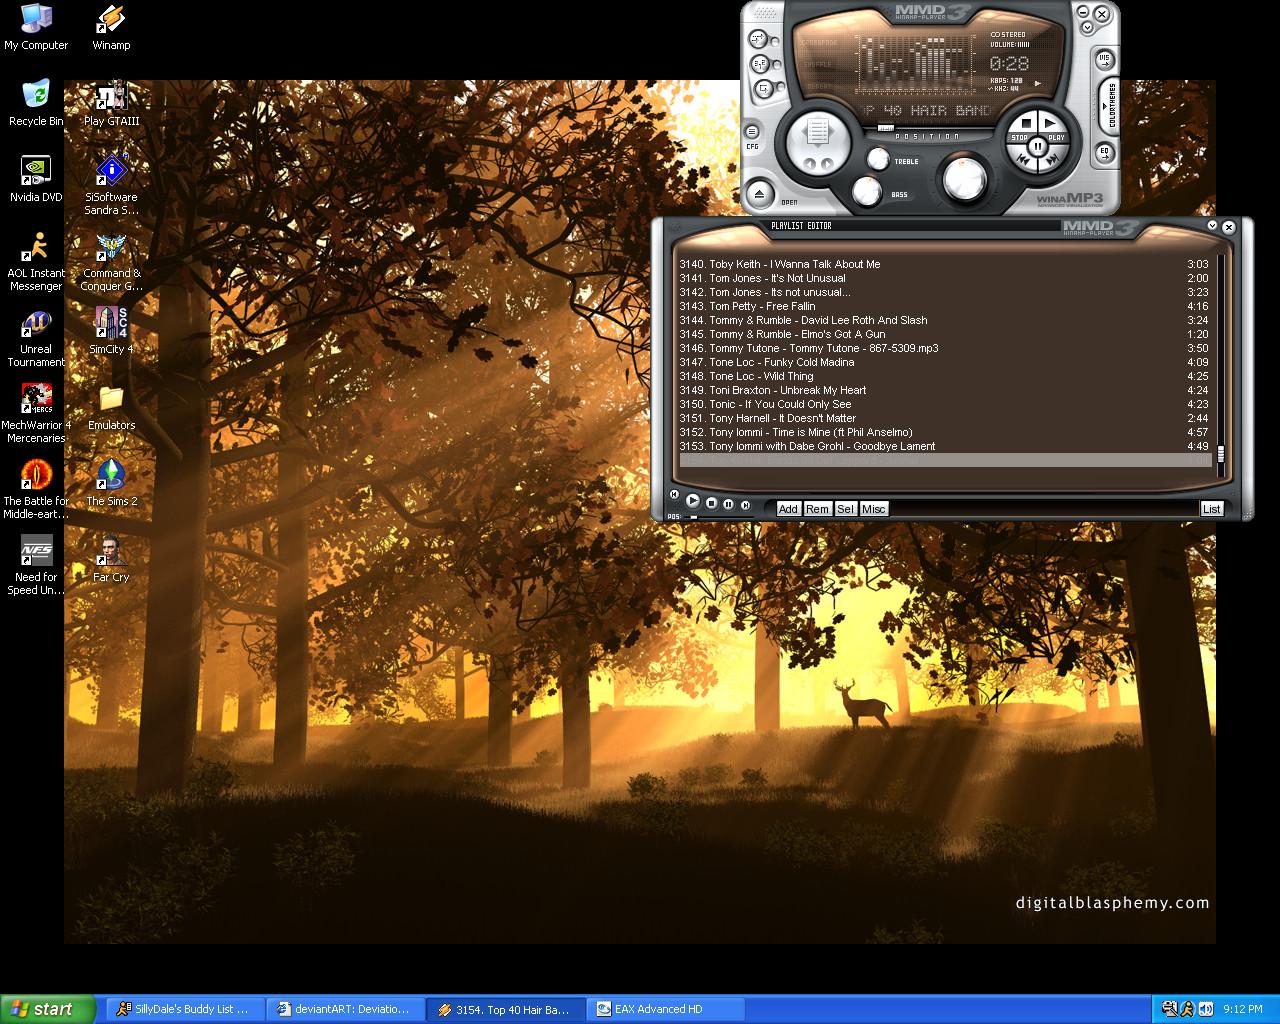Toggle the playlist editor with the list icon
This screenshot has width=1280, height=1024.
pos(818,131)
